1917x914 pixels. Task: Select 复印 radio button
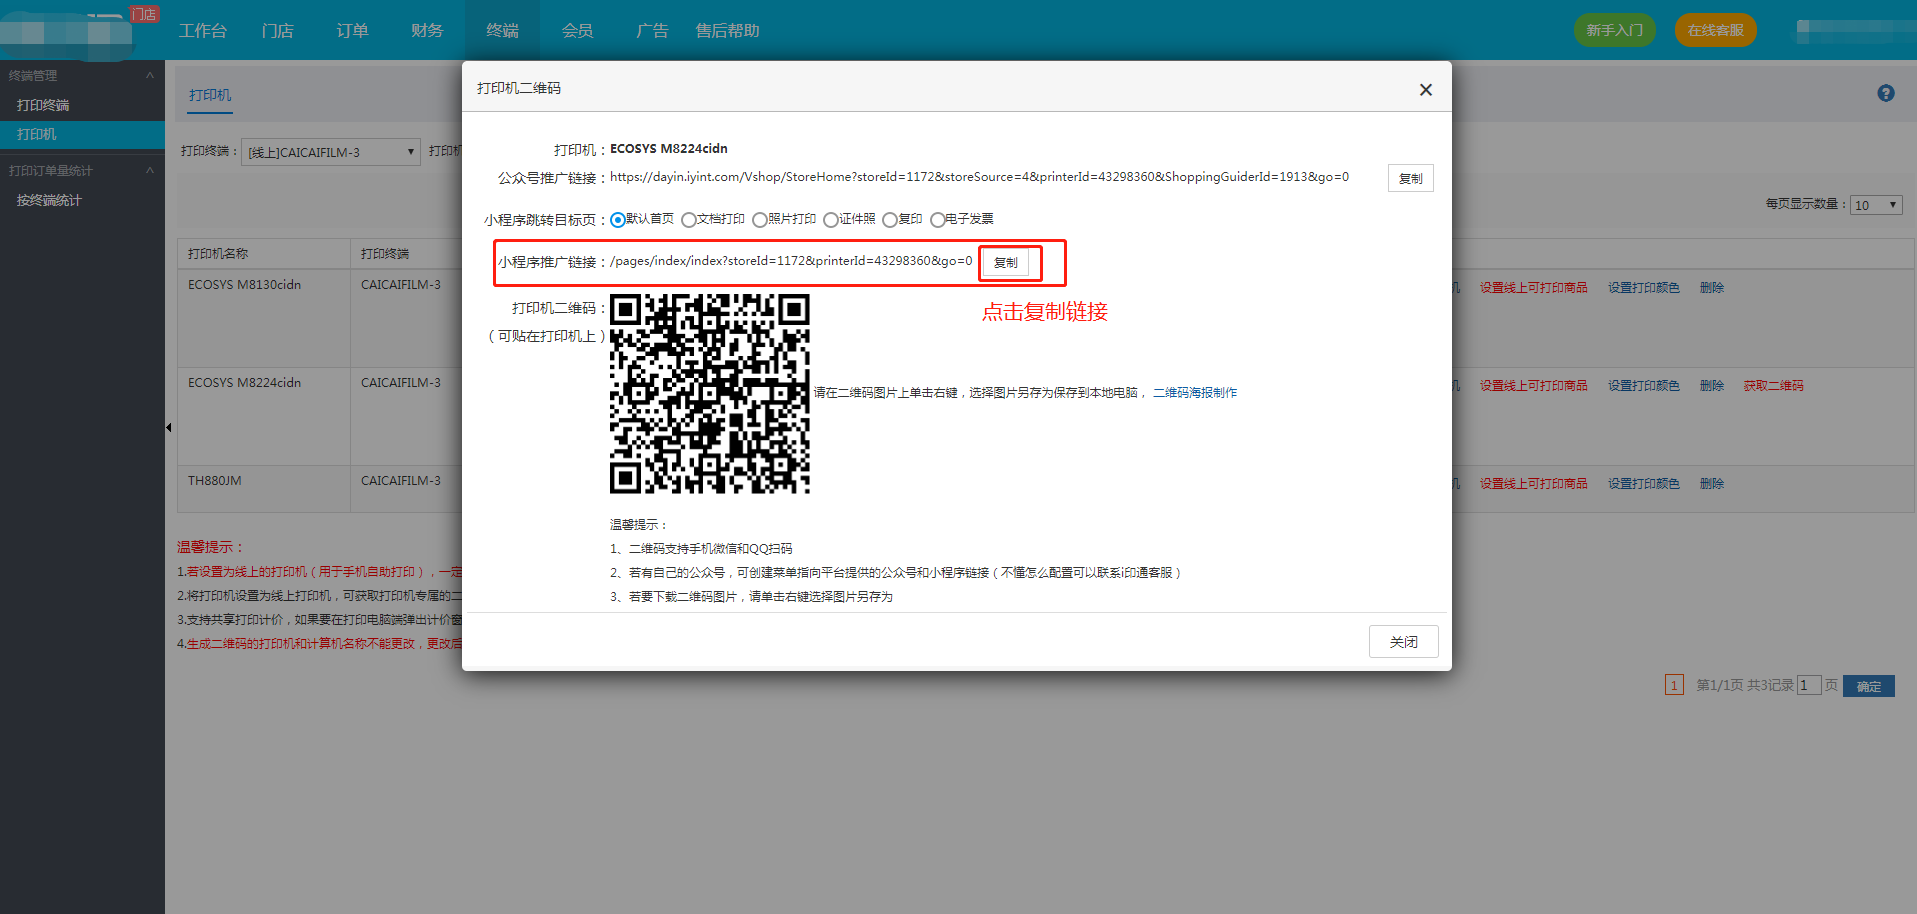point(889,220)
